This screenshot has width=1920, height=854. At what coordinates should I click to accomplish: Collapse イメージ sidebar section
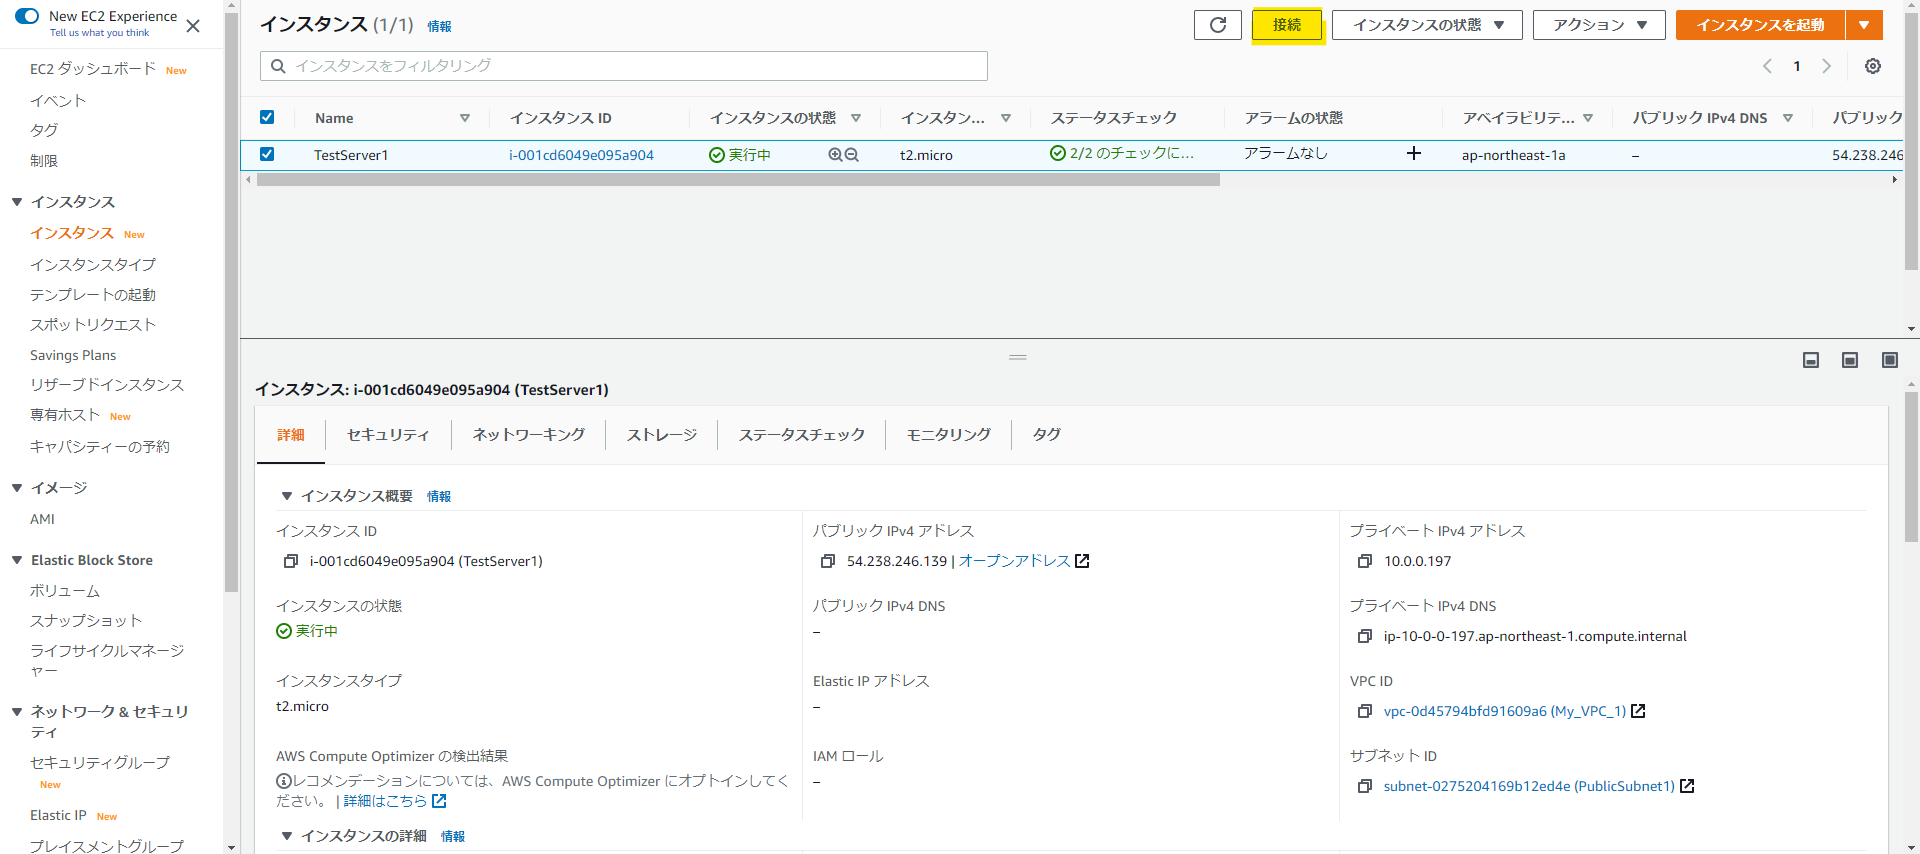pyautogui.click(x=17, y=488)
